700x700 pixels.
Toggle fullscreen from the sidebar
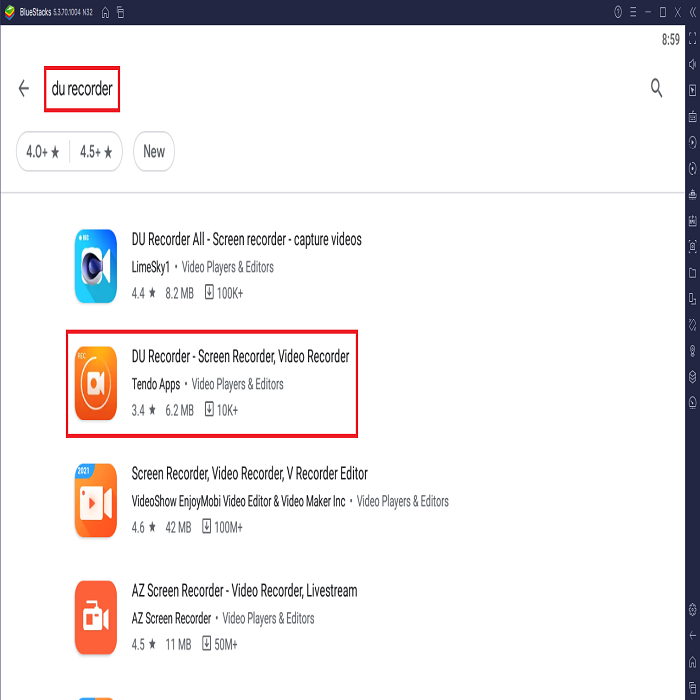point(692,38)
